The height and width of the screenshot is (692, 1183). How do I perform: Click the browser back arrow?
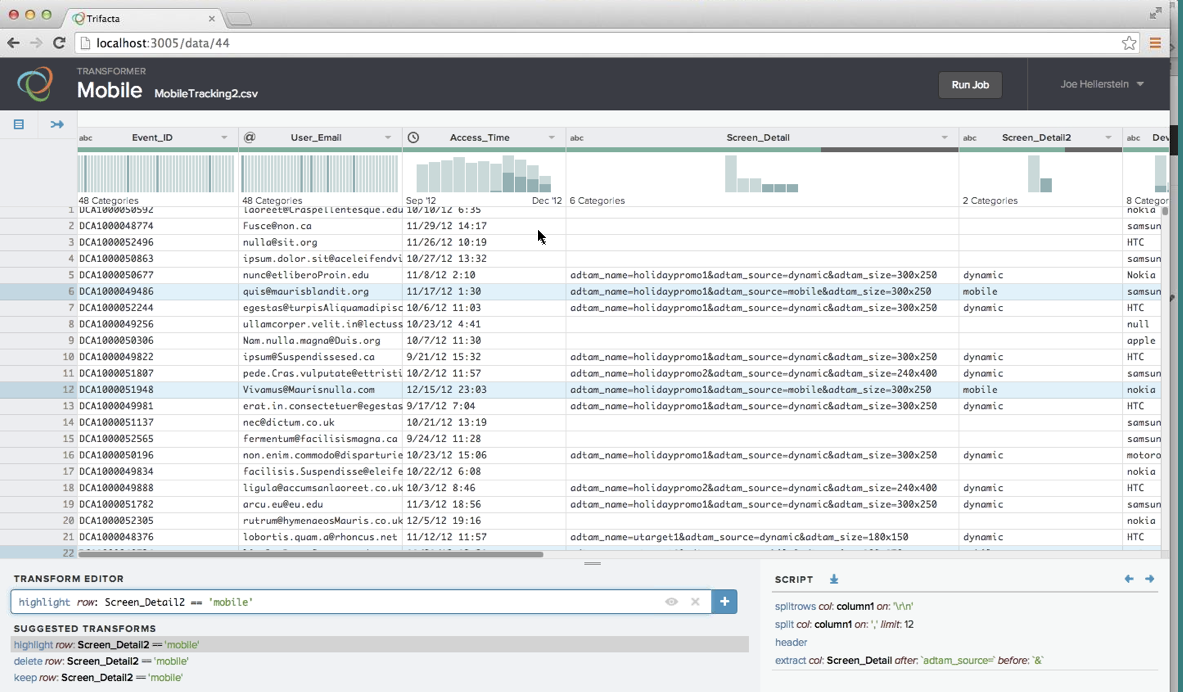pos(13,43)
